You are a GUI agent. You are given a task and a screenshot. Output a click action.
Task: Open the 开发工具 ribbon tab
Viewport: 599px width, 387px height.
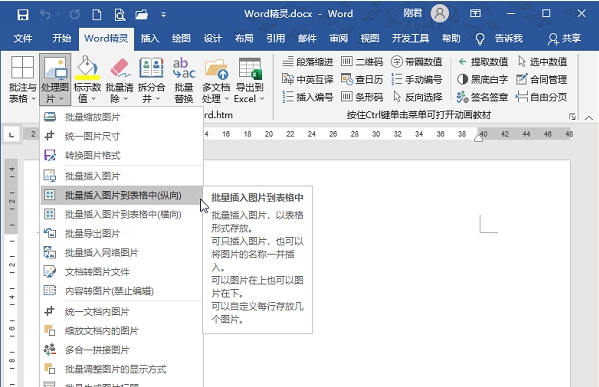[410, 38]
